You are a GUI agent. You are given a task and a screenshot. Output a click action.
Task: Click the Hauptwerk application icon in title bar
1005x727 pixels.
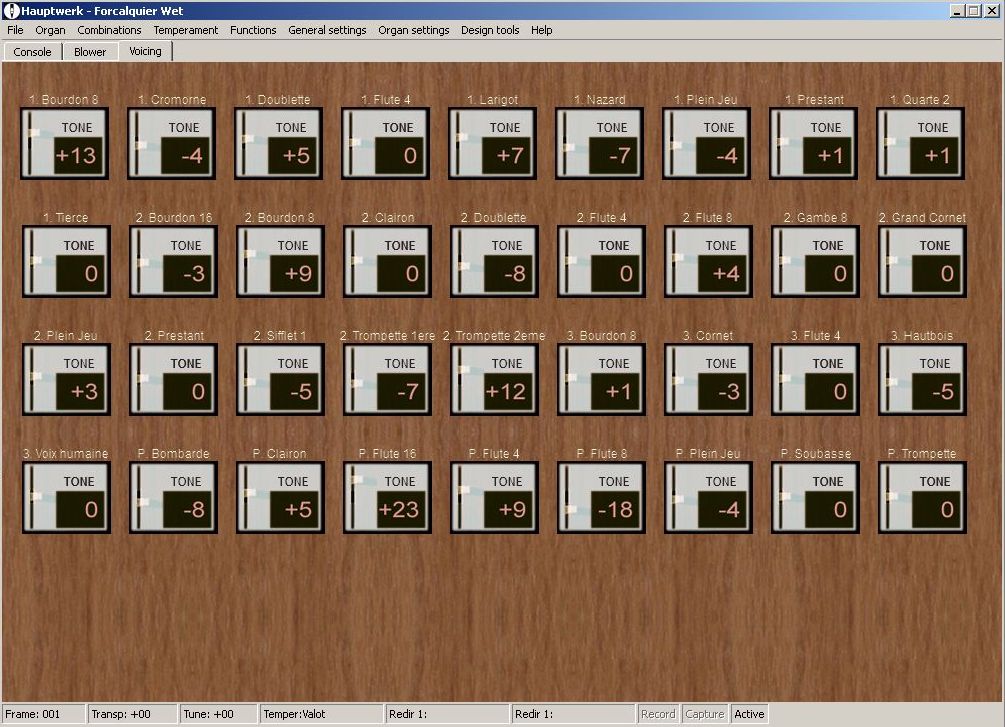11,10
